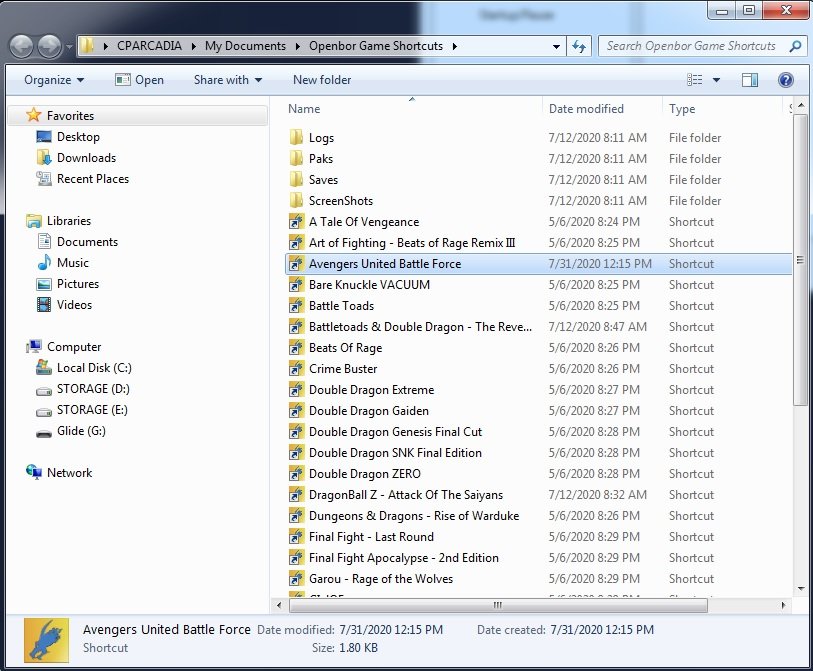Expand the arrow after Openbor Game Shortcuts
This screenshot has width=813, height=671.
coord(455,46)
